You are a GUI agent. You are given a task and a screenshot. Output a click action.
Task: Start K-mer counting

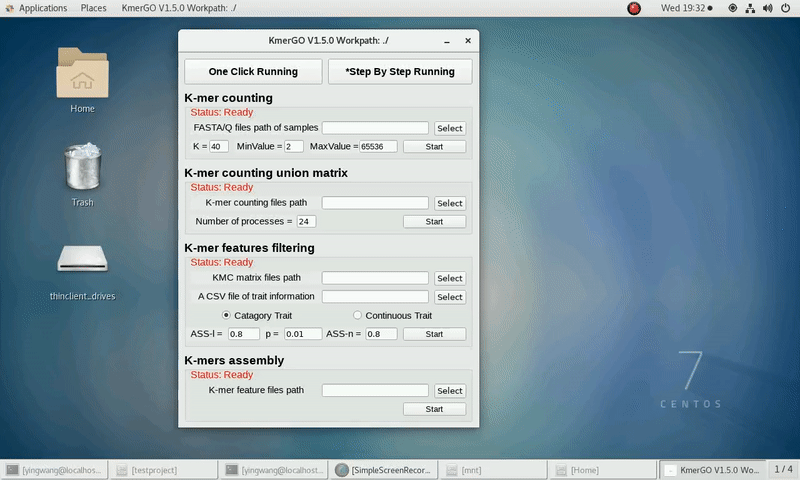point(434,147)
